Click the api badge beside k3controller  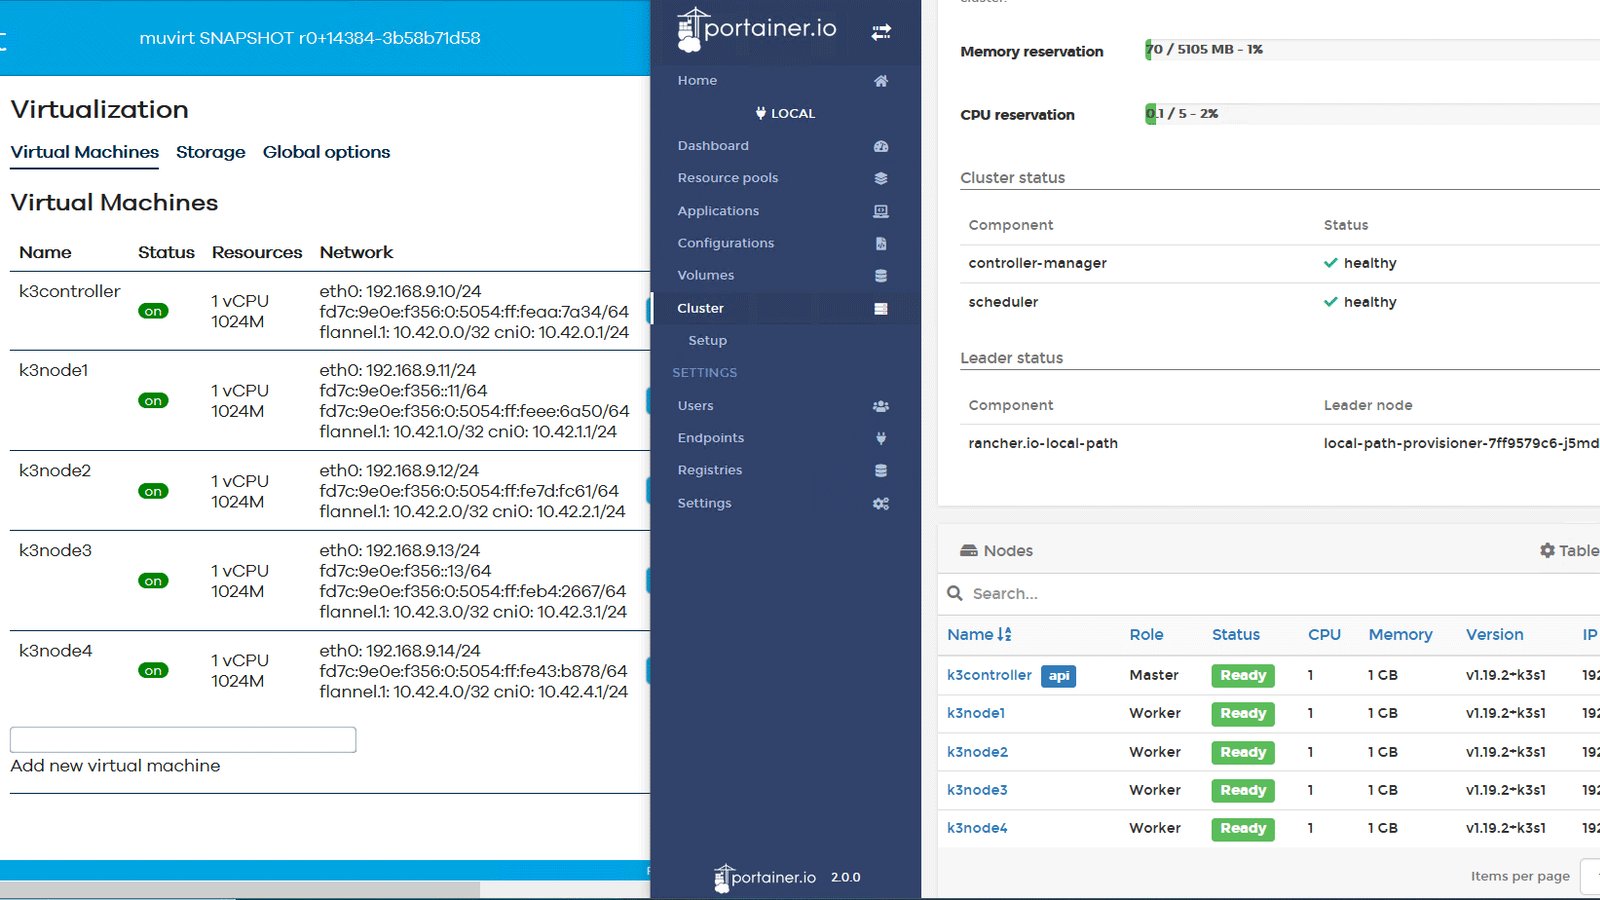[x=1058, y=676]
